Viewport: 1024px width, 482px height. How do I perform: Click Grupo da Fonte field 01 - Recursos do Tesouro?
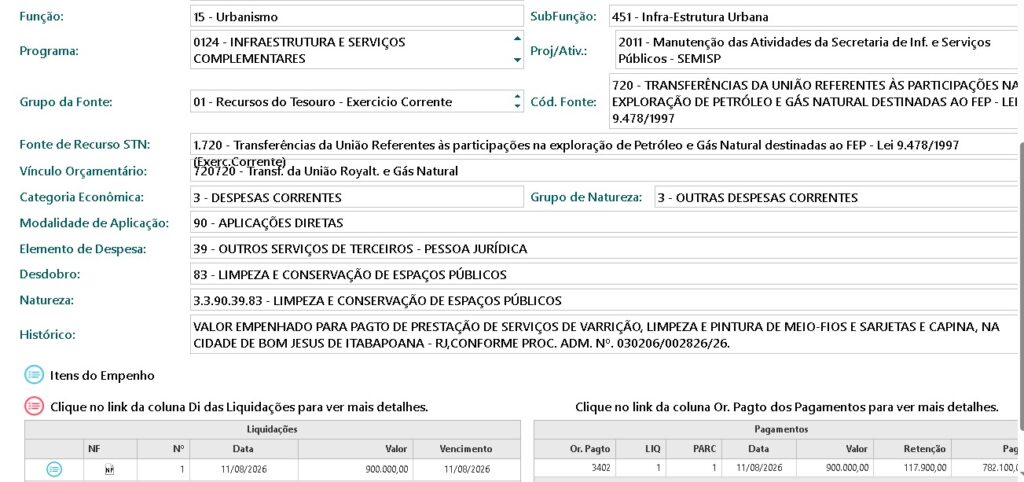pos(357,102)
